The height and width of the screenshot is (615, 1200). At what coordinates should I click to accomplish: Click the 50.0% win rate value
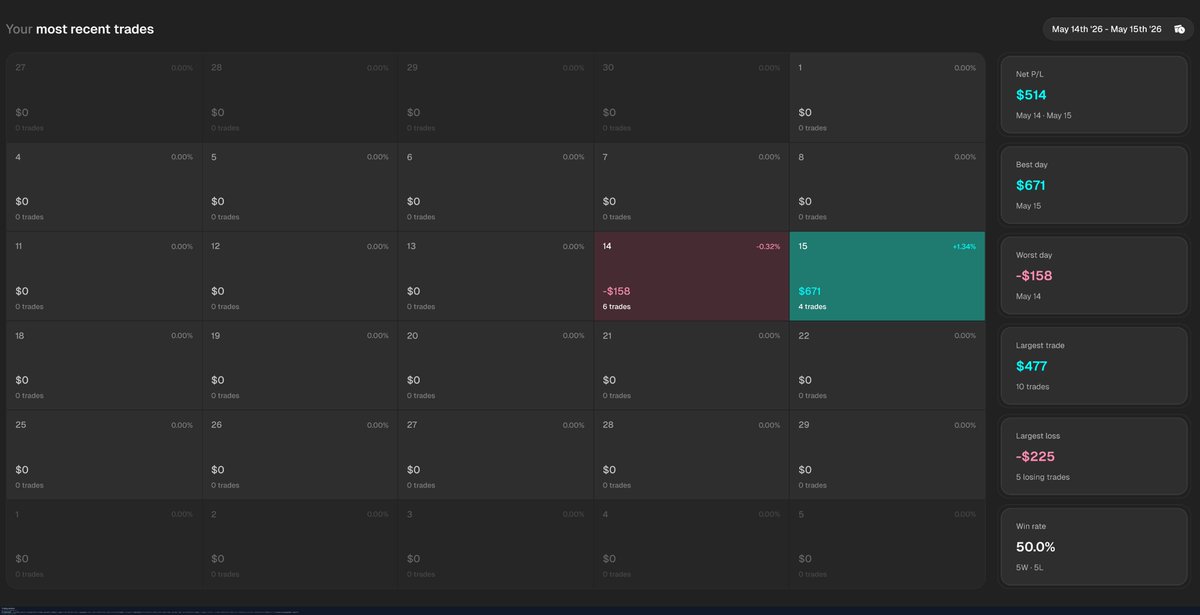(x=1035, y=547)
